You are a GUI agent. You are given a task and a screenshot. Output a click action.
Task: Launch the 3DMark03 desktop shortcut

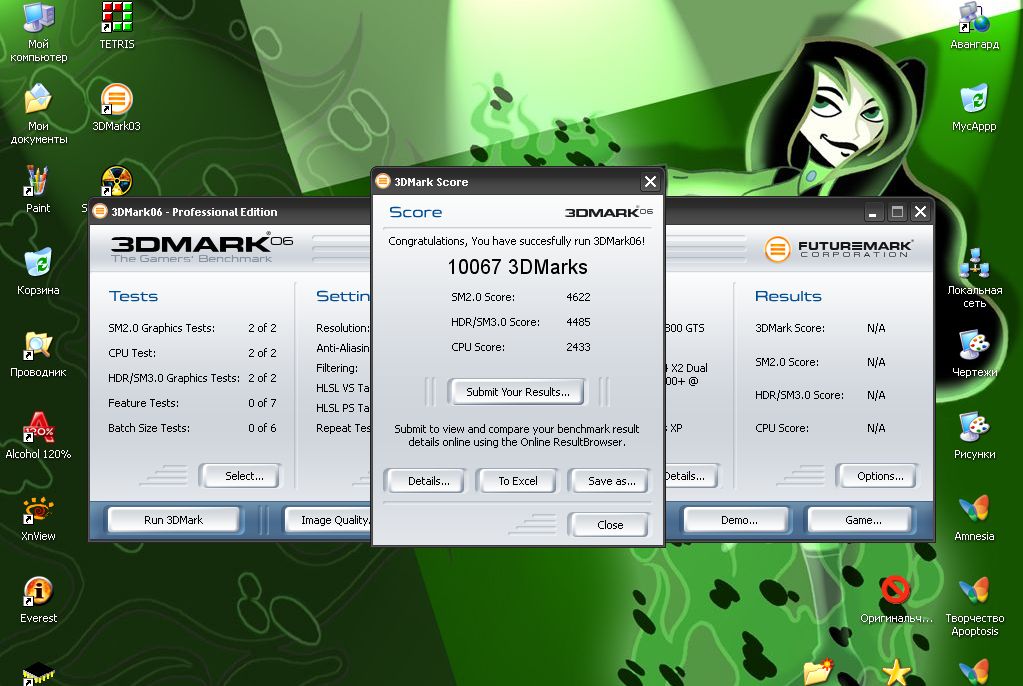click(117, 108)
